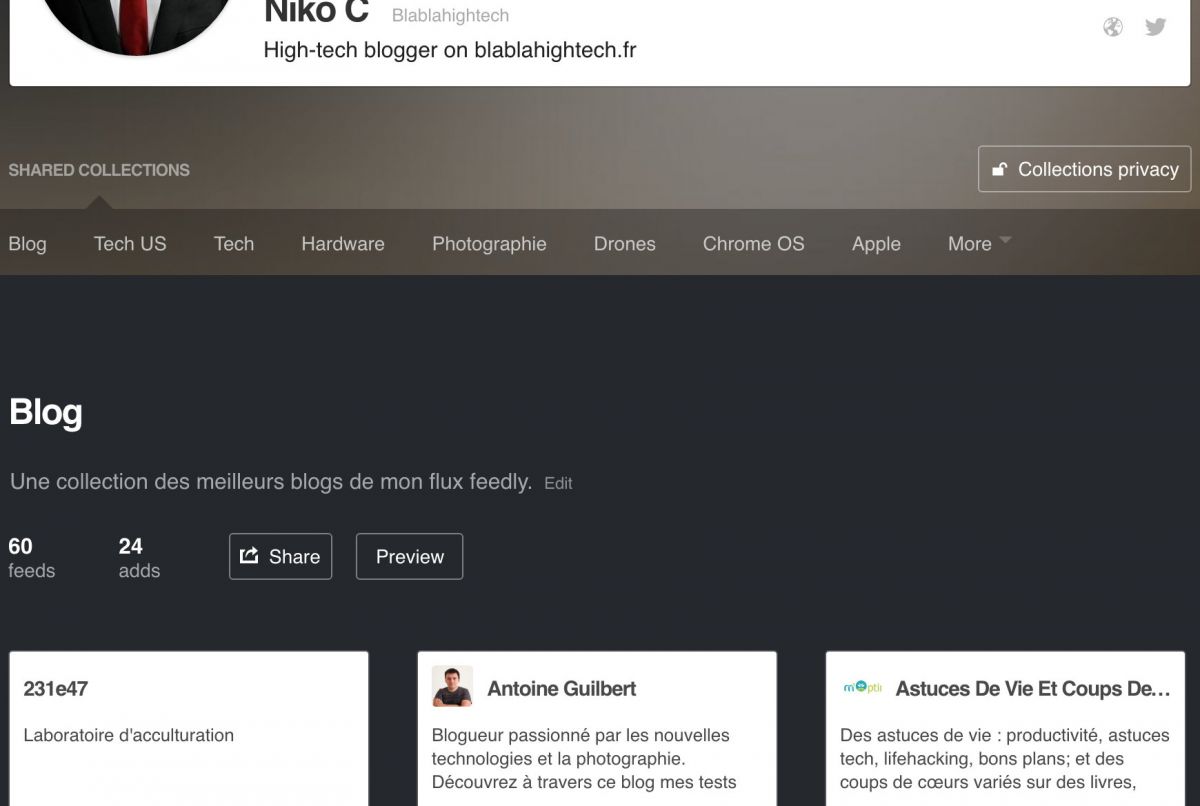The image size is (1200, 806).
Task: Switch to the Tech US tab
Action: pos(130,244)
